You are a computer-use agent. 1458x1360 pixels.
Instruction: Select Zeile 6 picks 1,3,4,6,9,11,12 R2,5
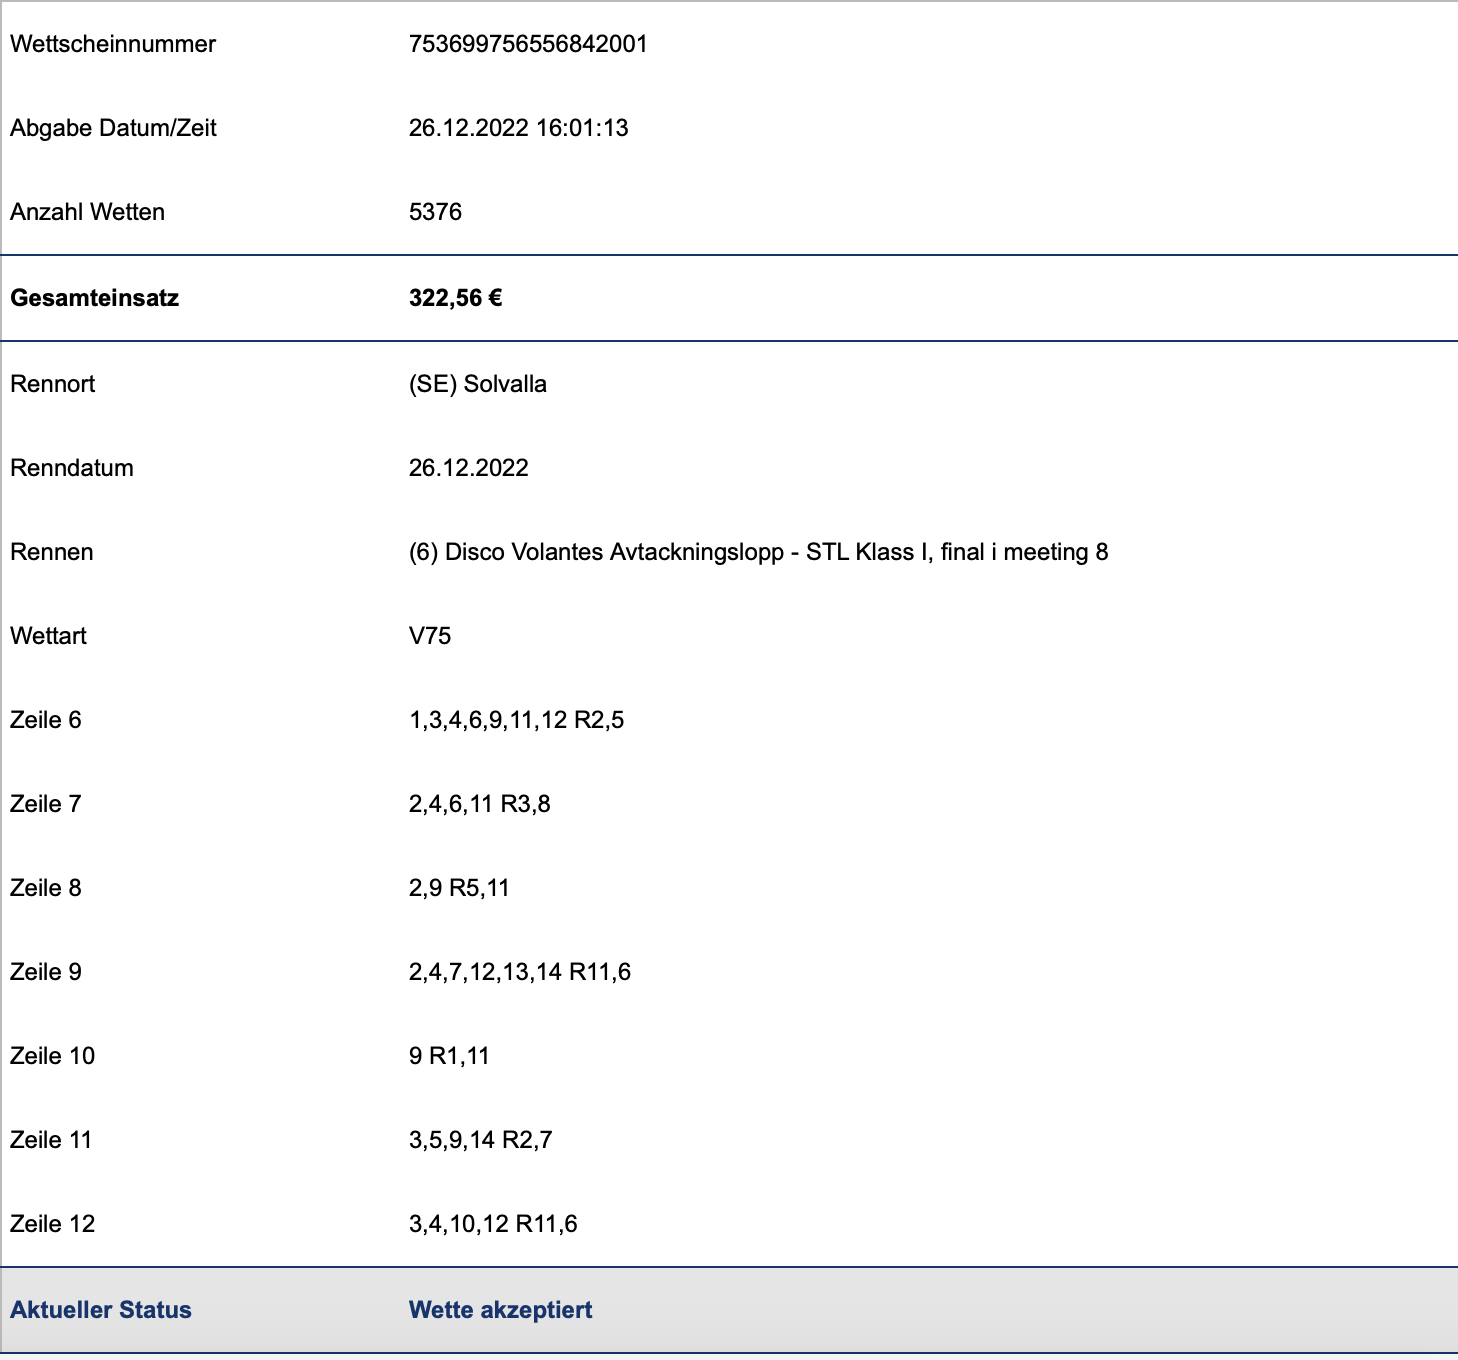click(x=516, y=720)
